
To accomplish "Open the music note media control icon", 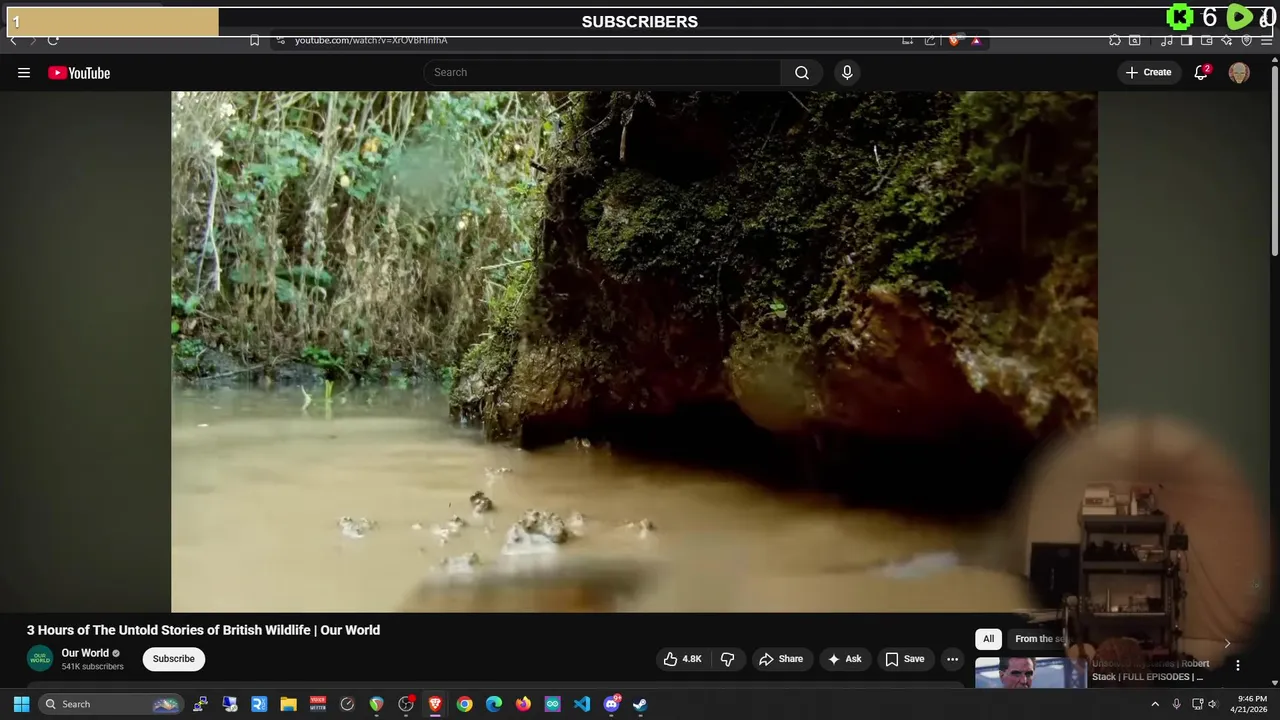I will pyautogui.click(x=1167, y=40).
